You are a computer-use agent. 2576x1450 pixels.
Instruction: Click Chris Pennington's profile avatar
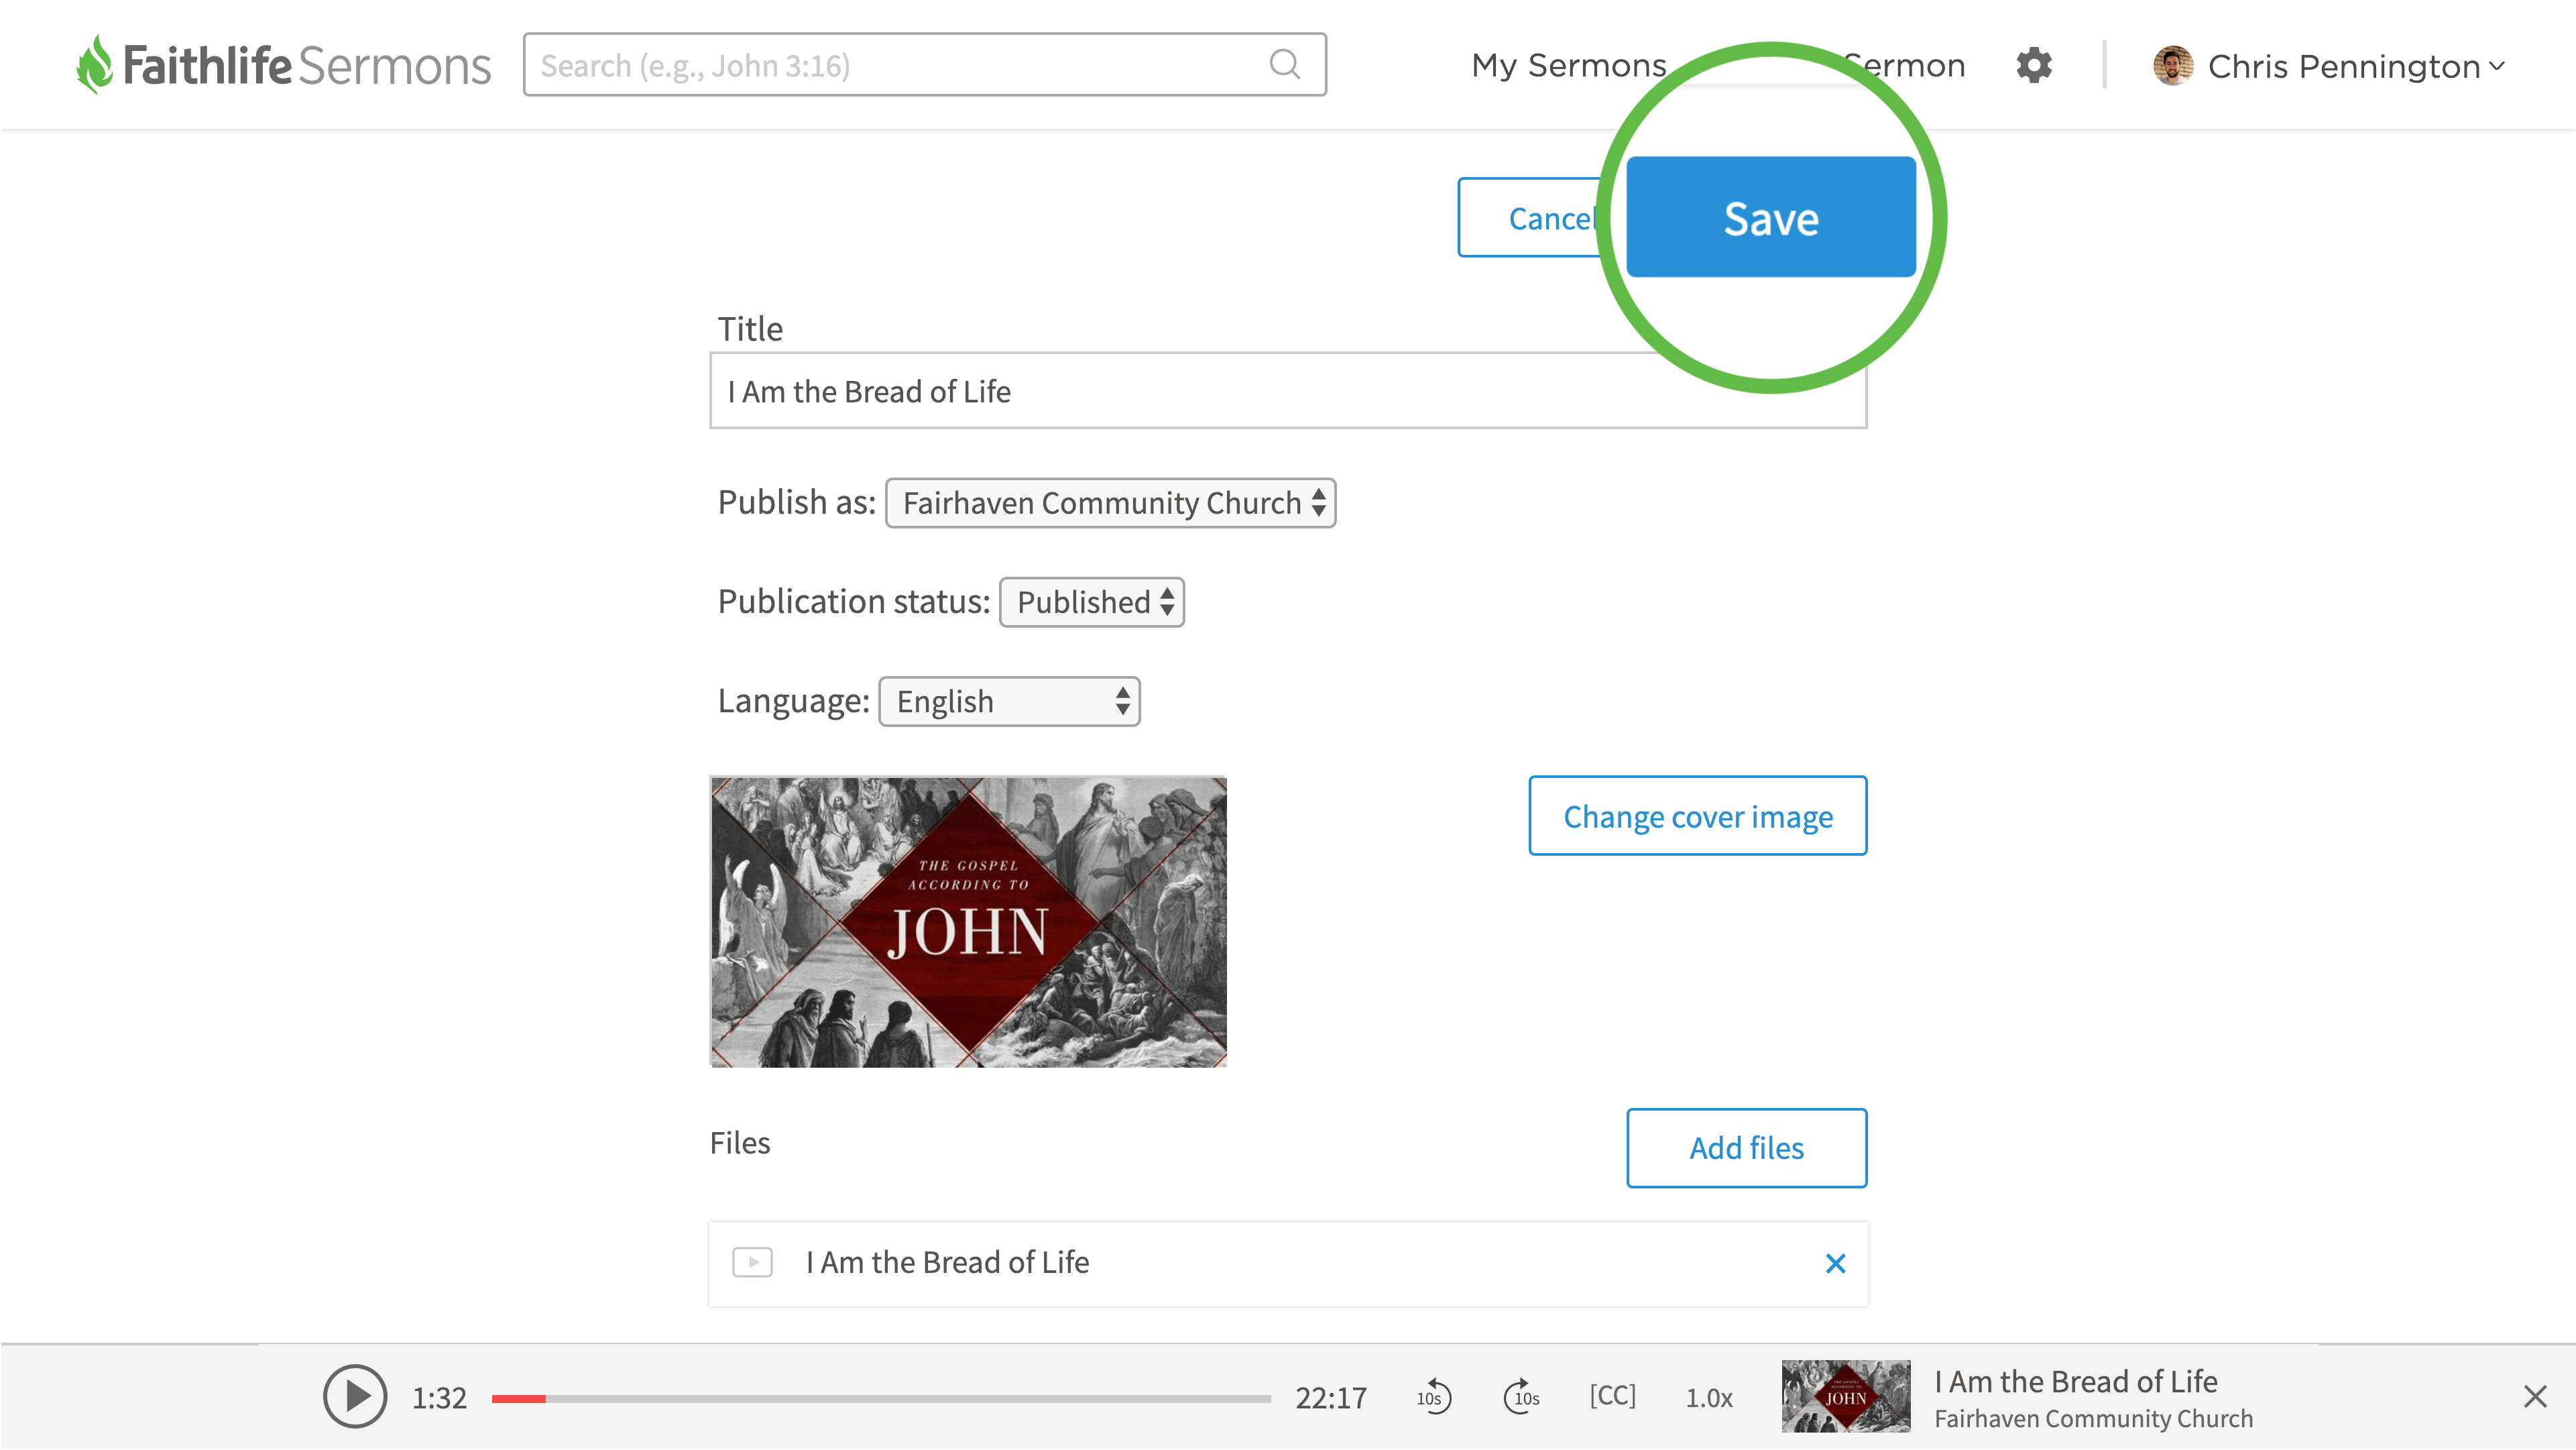[2172, 66]
